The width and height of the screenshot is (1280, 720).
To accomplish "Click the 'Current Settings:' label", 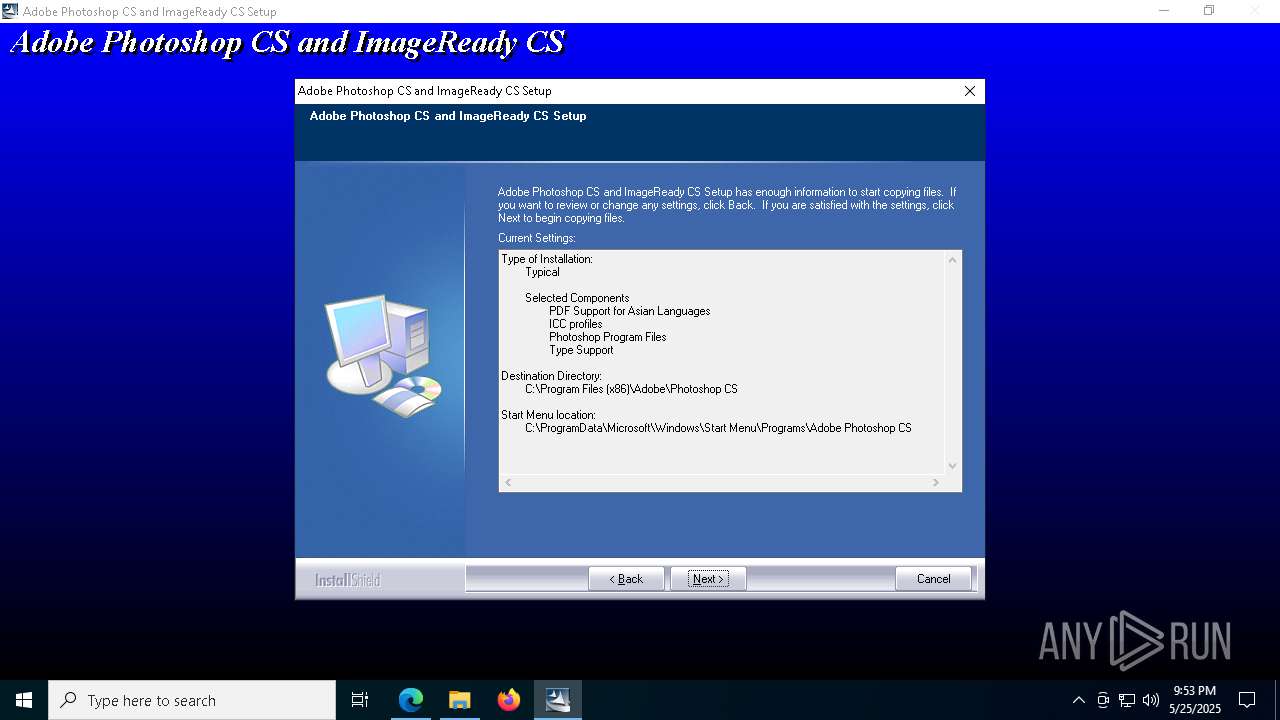I will click(x=537, y=238).
